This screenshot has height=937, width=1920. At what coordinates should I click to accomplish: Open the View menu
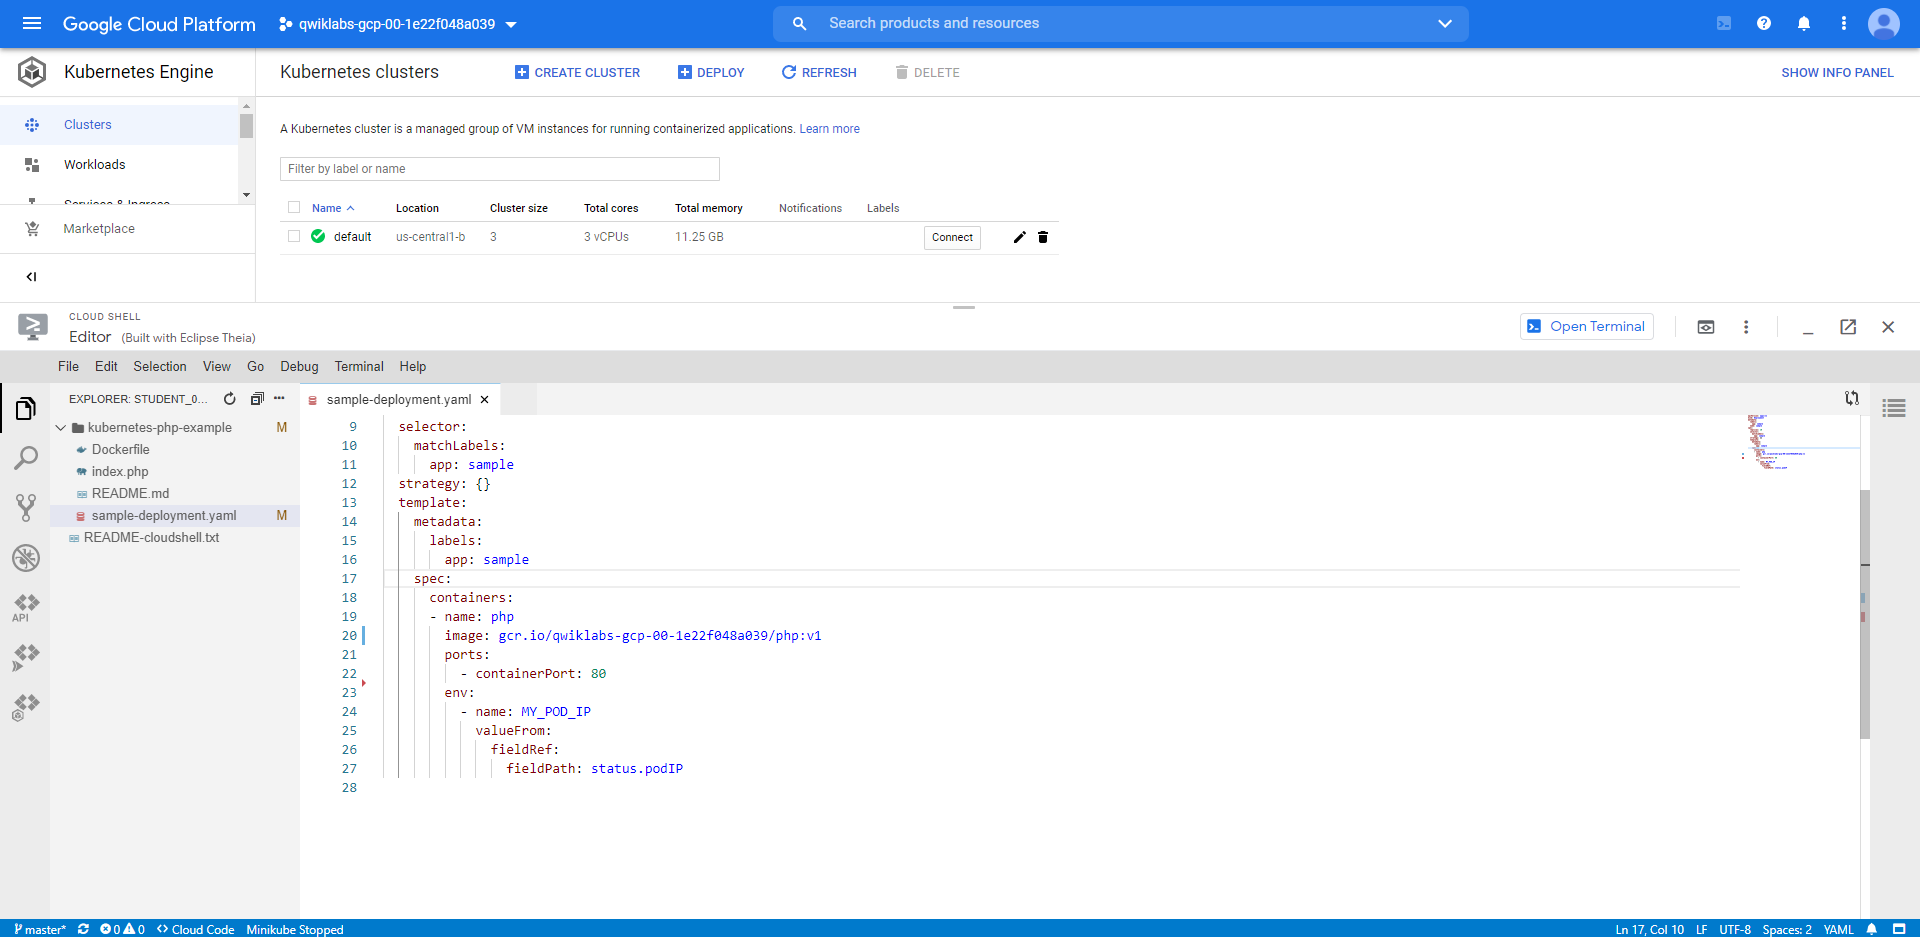(x=217, y=367)
